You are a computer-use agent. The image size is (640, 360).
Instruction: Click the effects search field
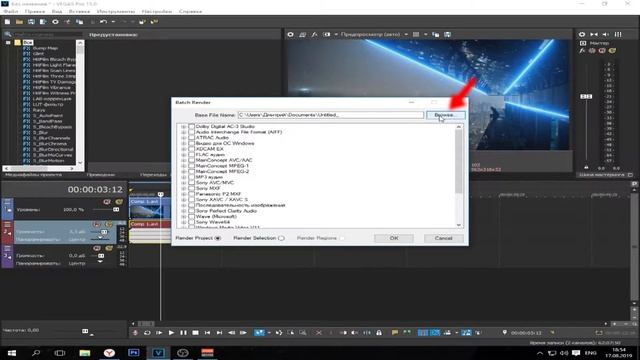click(x=47, y=35)
